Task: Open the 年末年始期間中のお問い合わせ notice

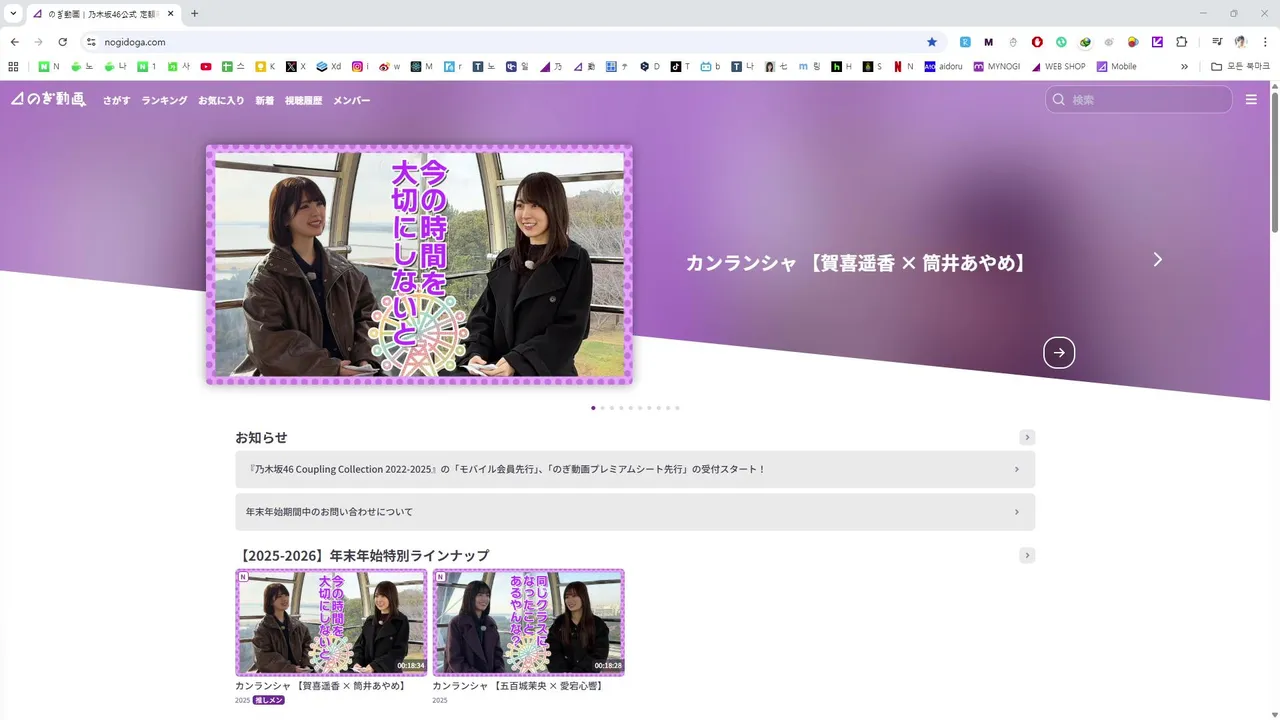Action: click(635, 512)
